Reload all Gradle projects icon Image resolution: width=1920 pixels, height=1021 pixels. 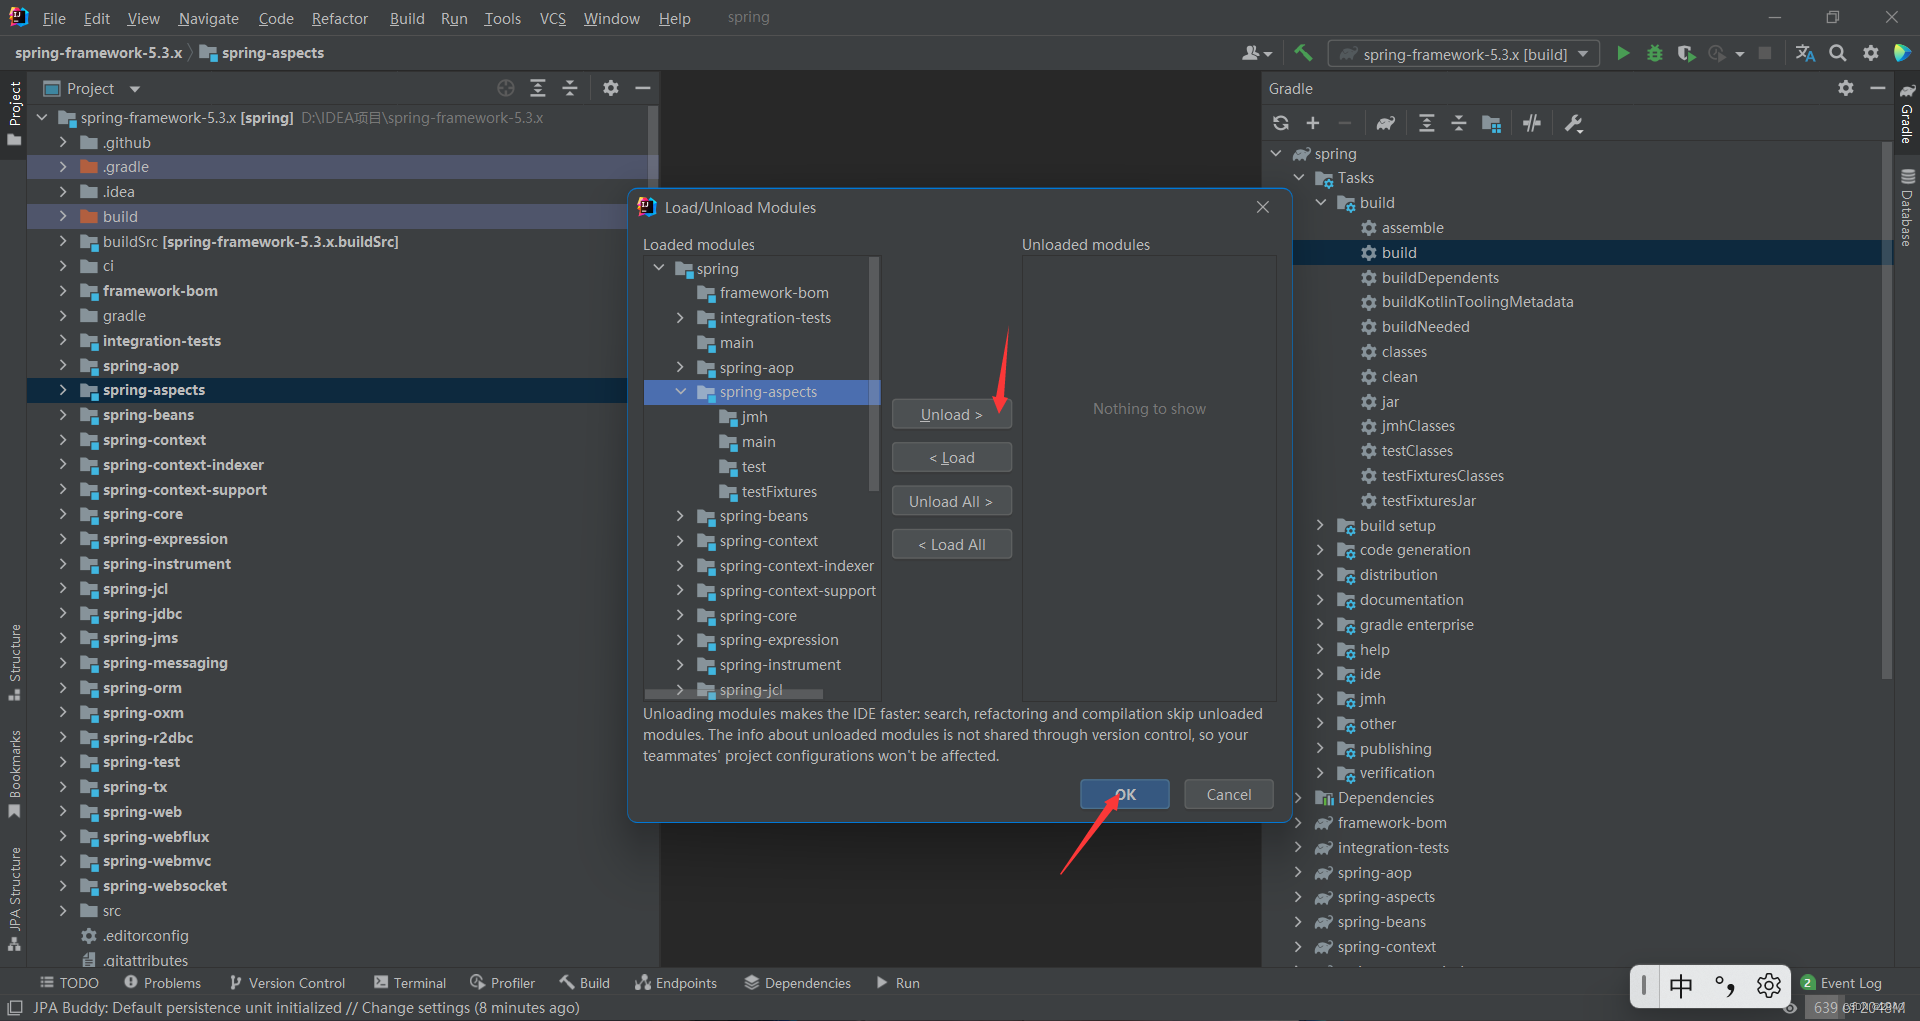(1281, 123)
